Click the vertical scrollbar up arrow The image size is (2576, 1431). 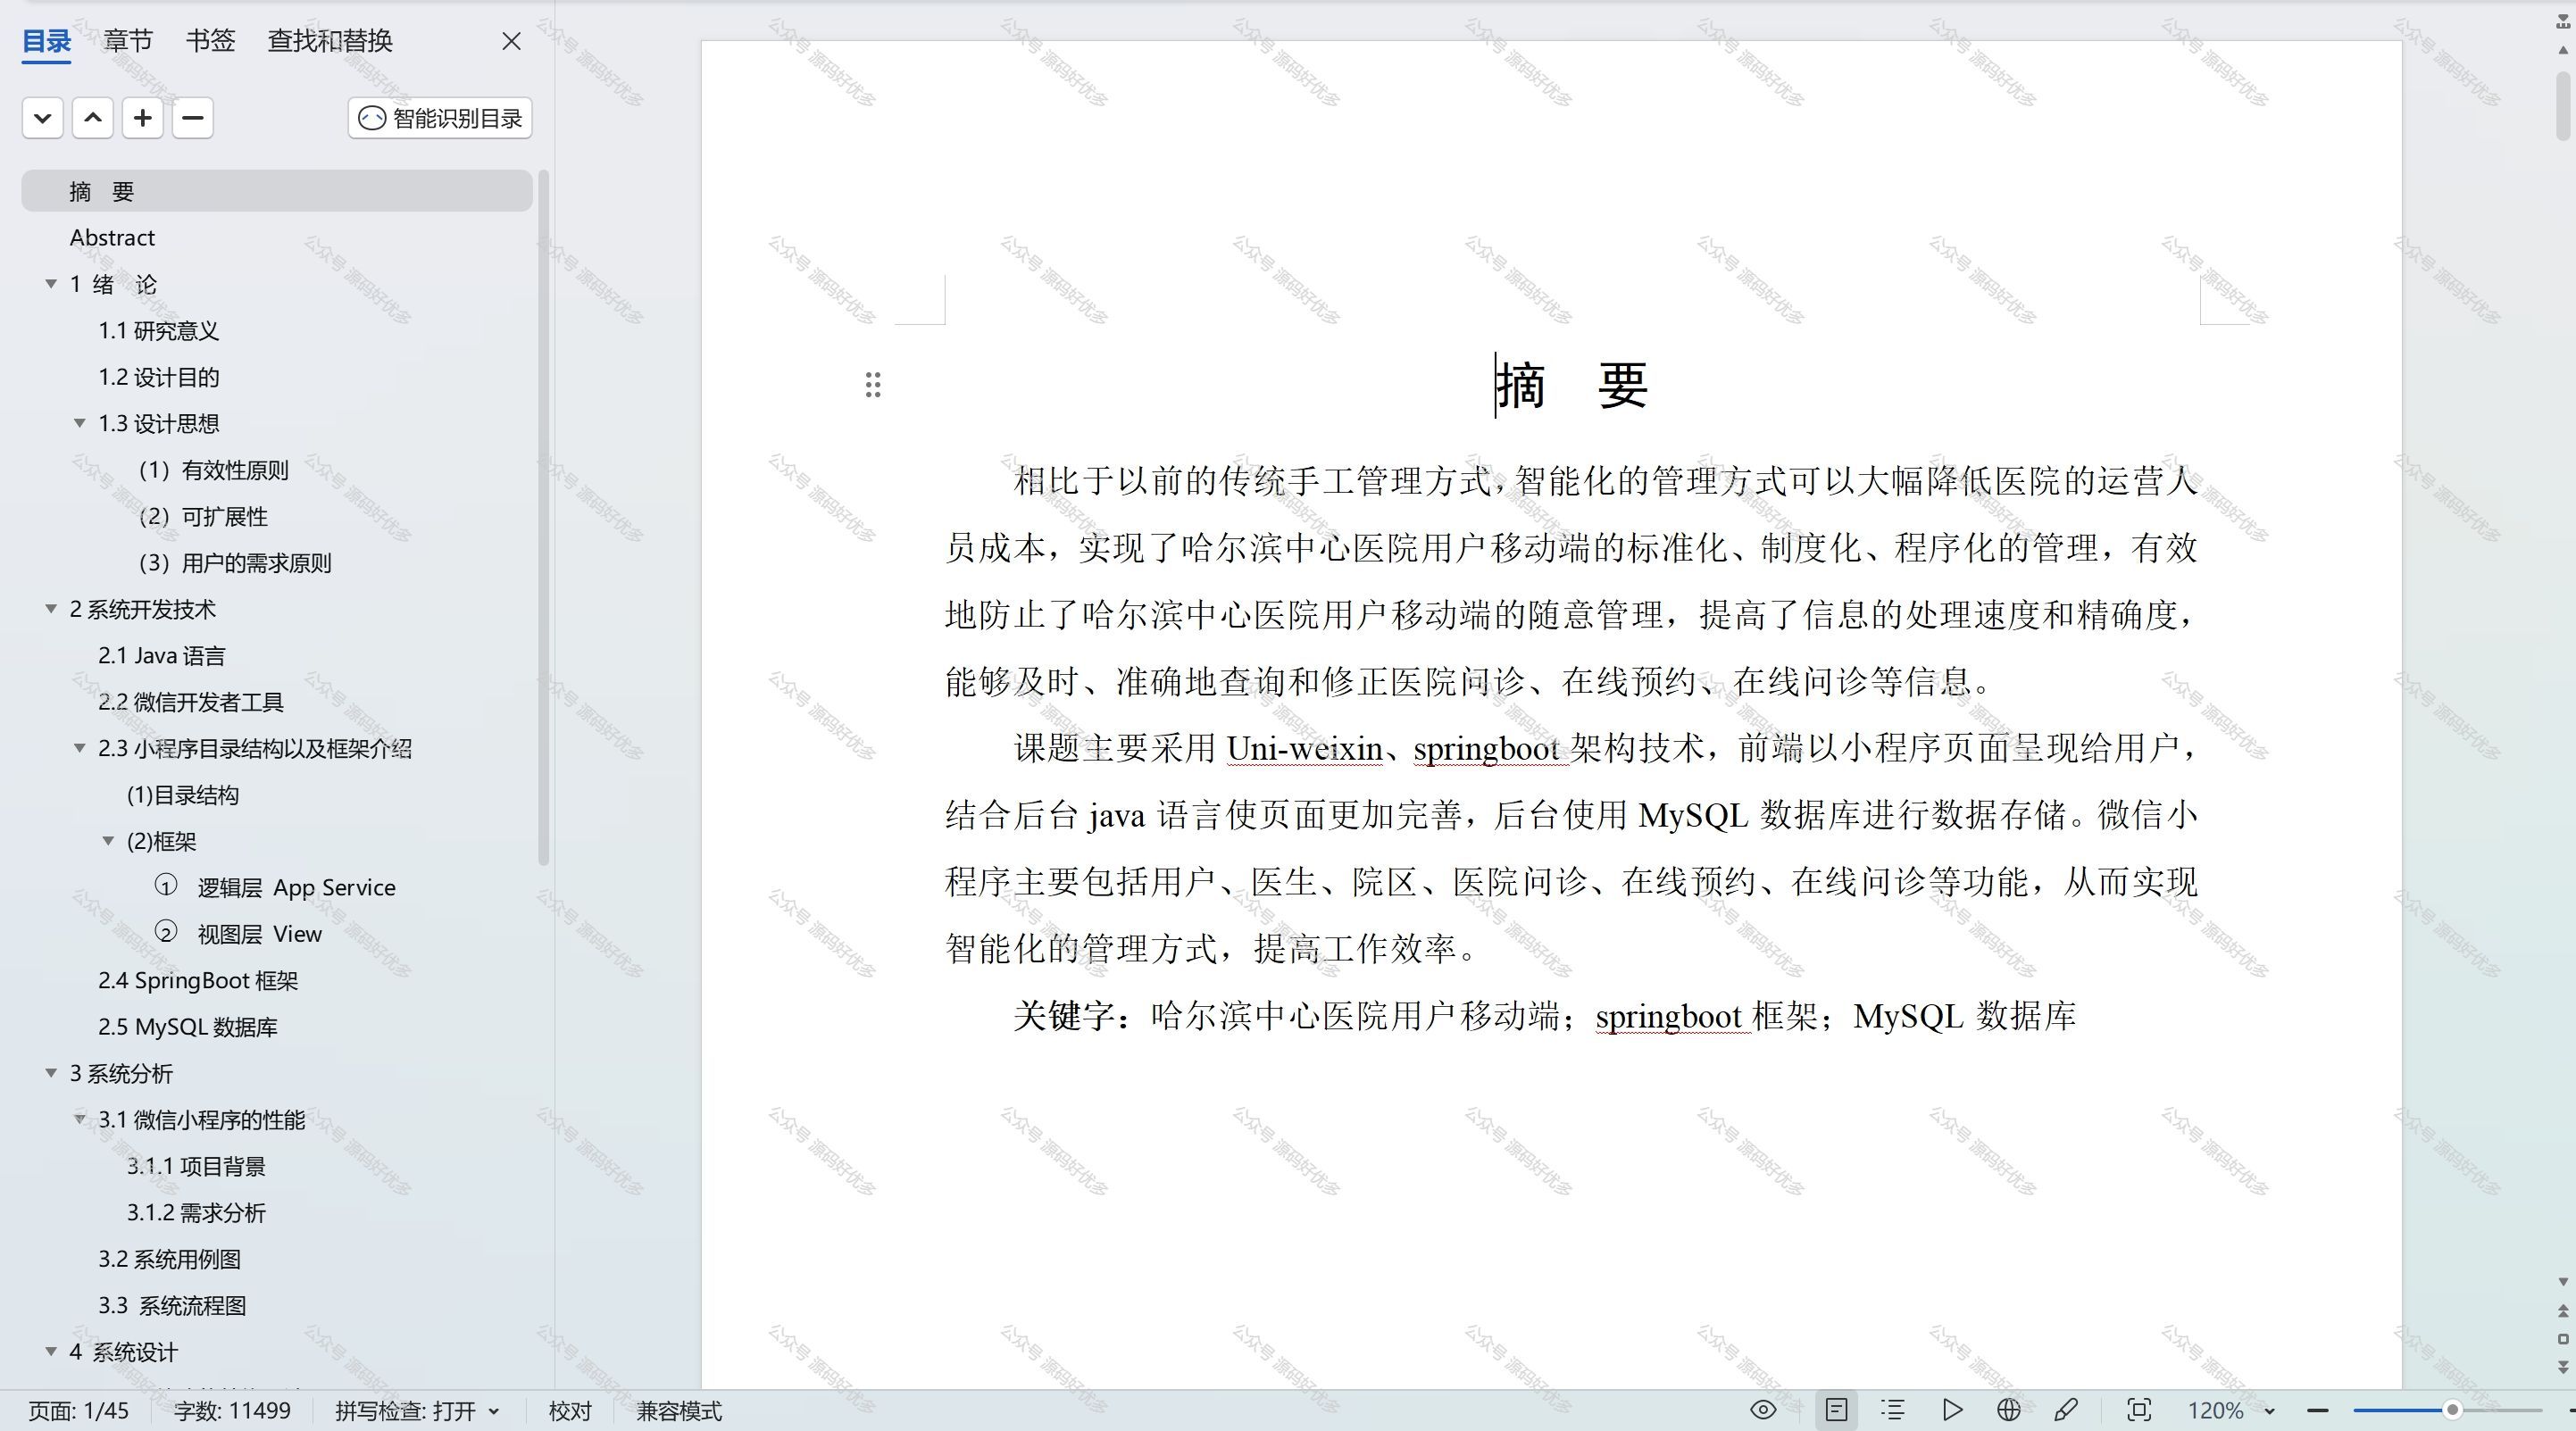(x=2563, y=49)
